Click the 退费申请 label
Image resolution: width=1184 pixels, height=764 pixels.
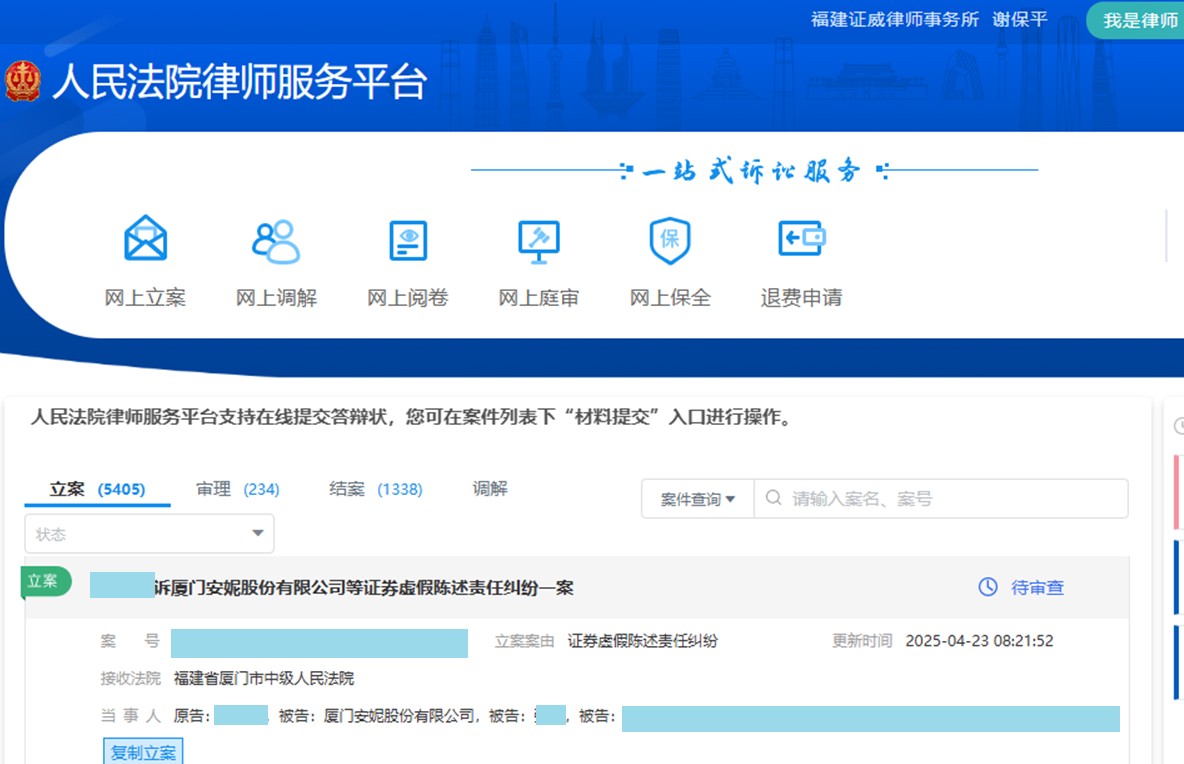coord(801,297)
